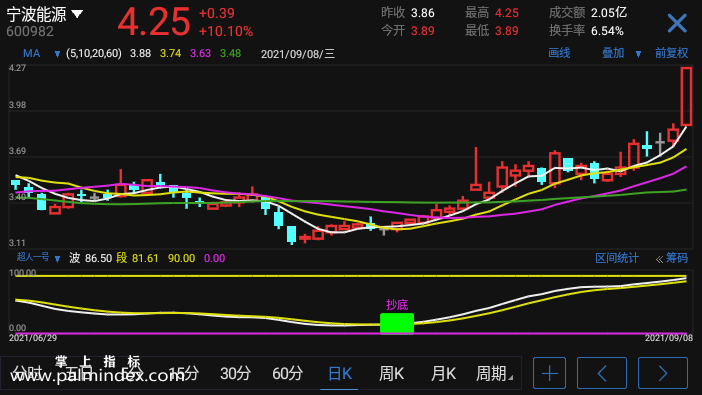The width and height of the screenshot is (702, 395).
Task: Click the plus button to add stock
Action: (549, 373)
